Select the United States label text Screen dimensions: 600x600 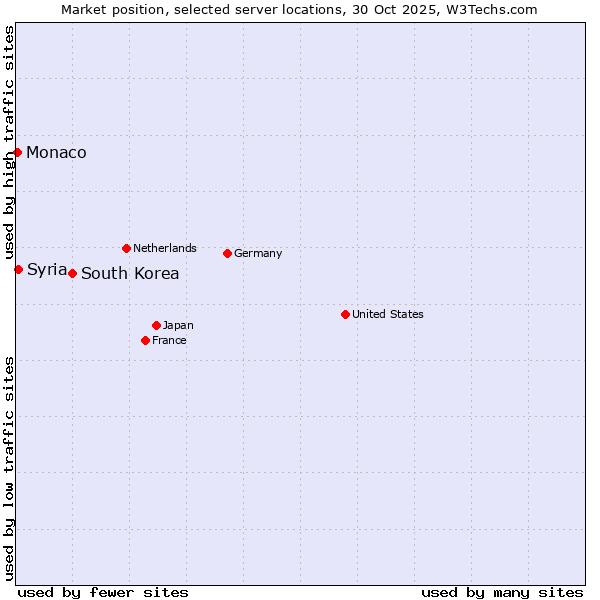[x=387, y=314]
